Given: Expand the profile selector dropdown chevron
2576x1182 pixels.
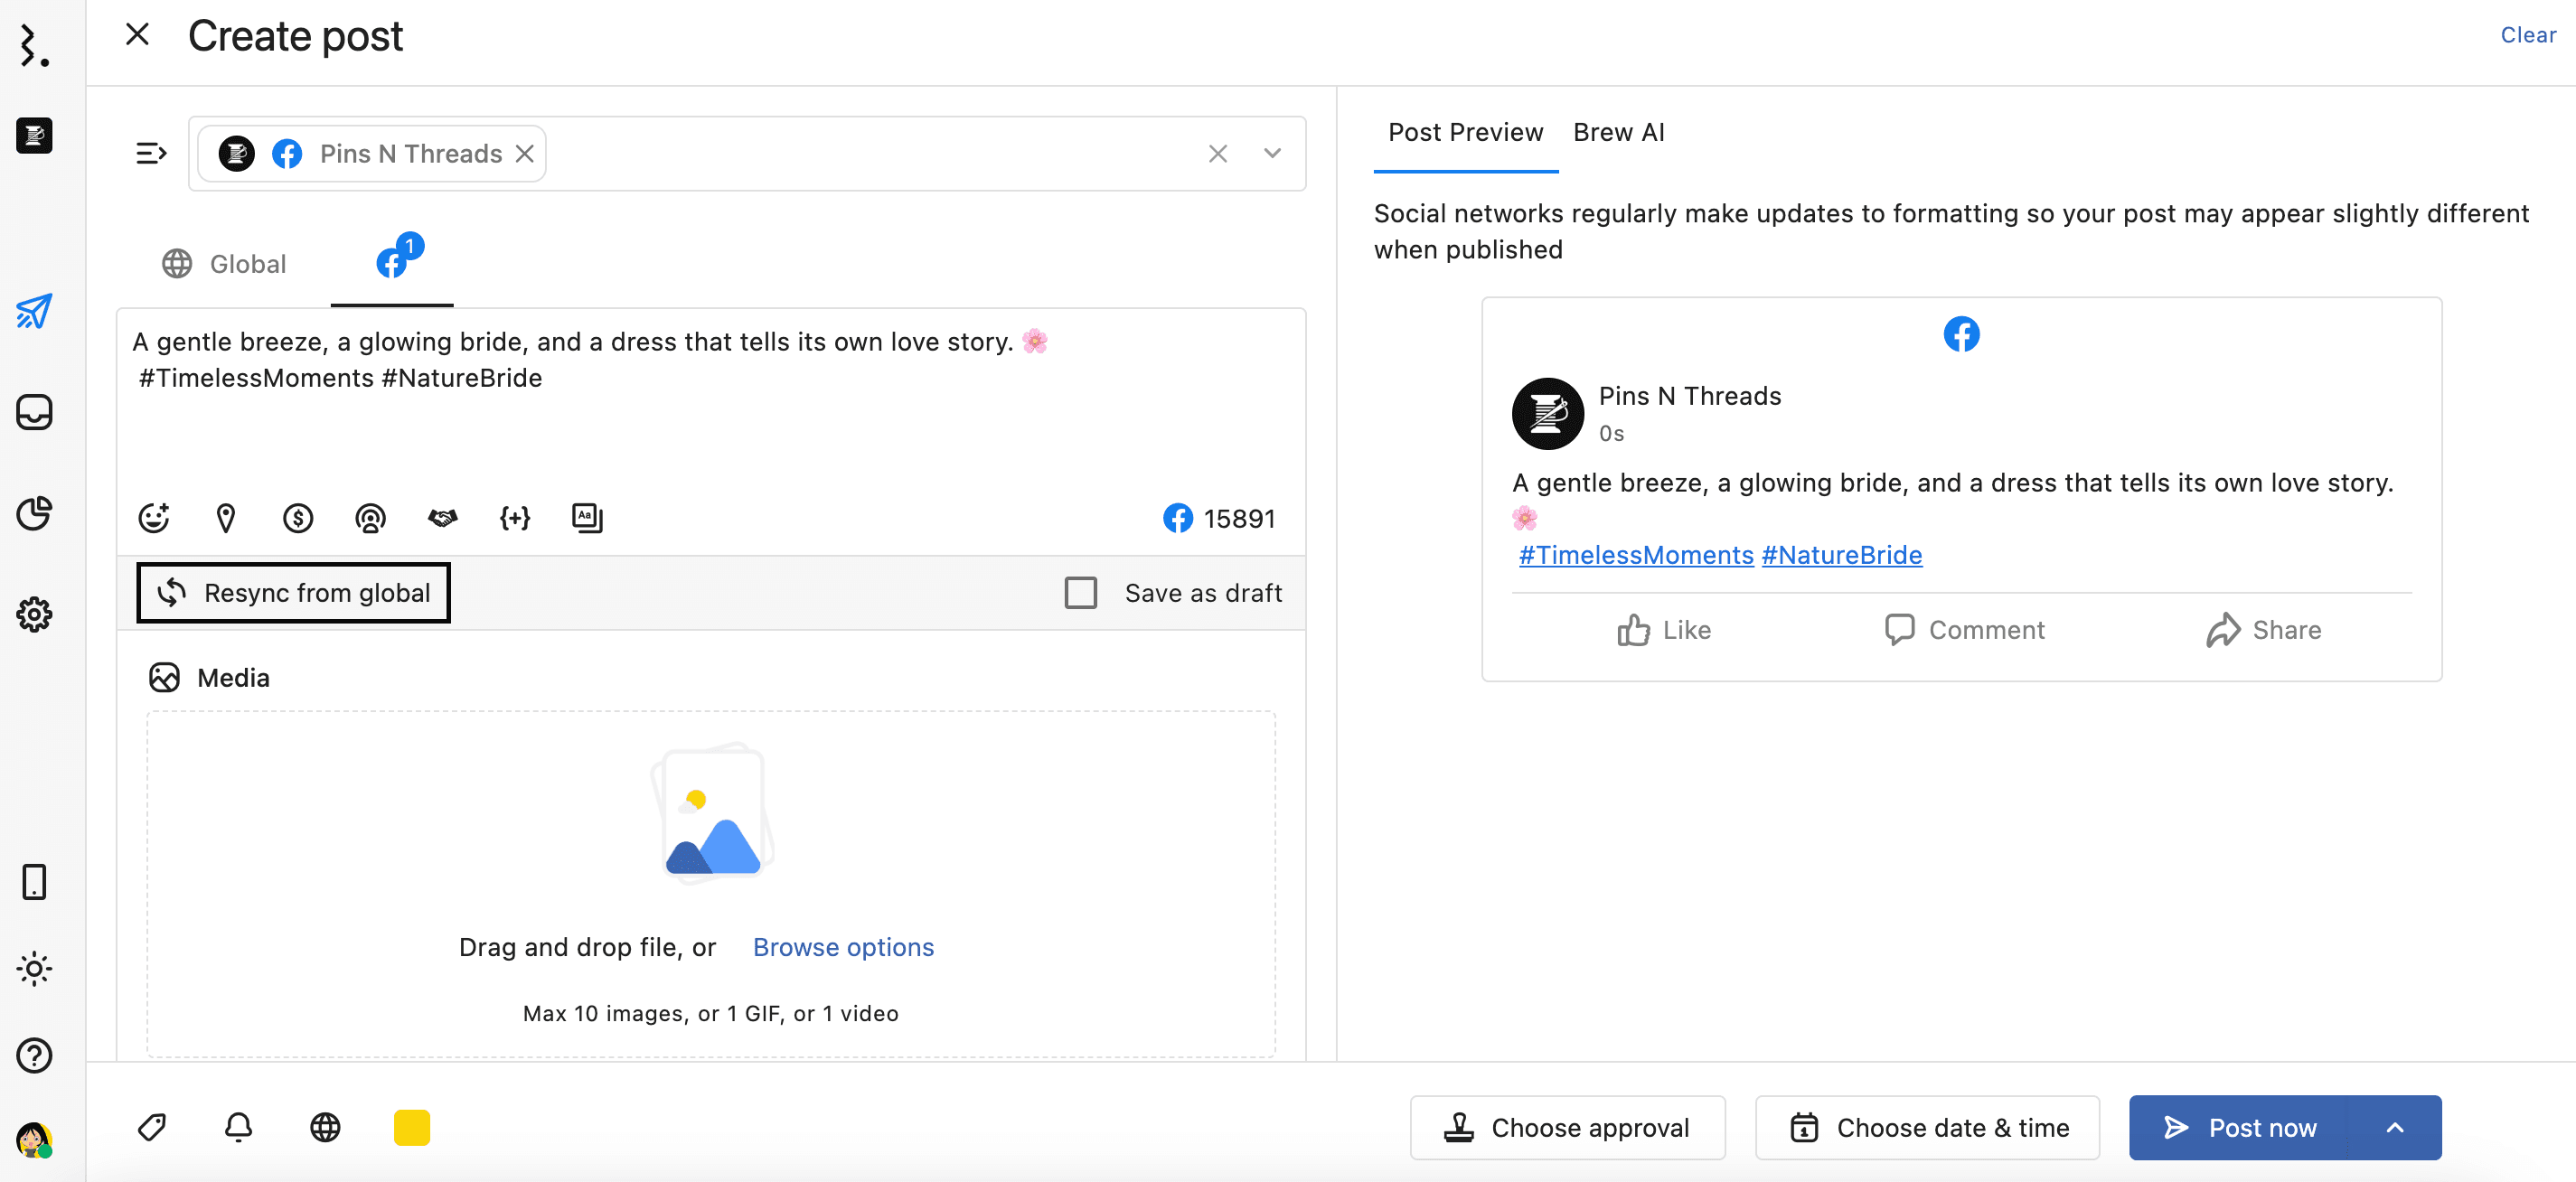Looking at the screenshot, I should (x=1272, y=154).
